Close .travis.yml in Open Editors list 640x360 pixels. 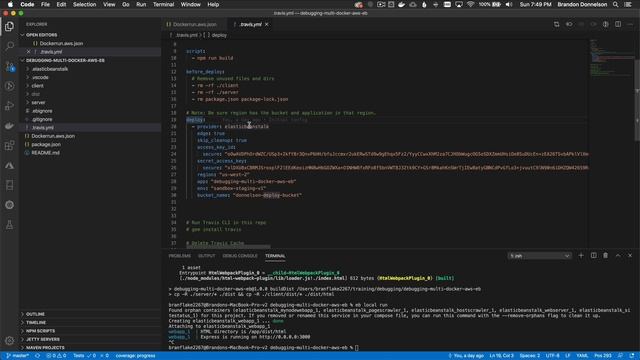[x=29, y=52]
